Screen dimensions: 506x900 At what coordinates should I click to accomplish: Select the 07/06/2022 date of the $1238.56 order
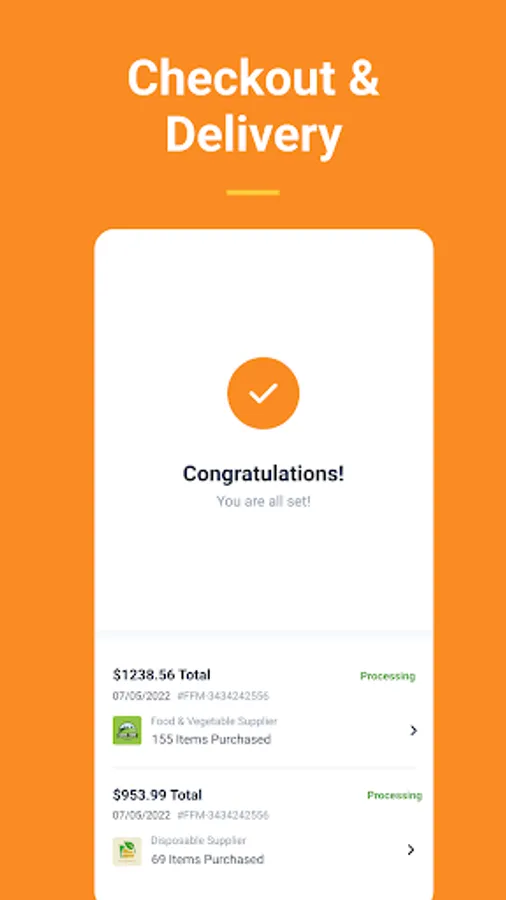click(x=142, y=696)
